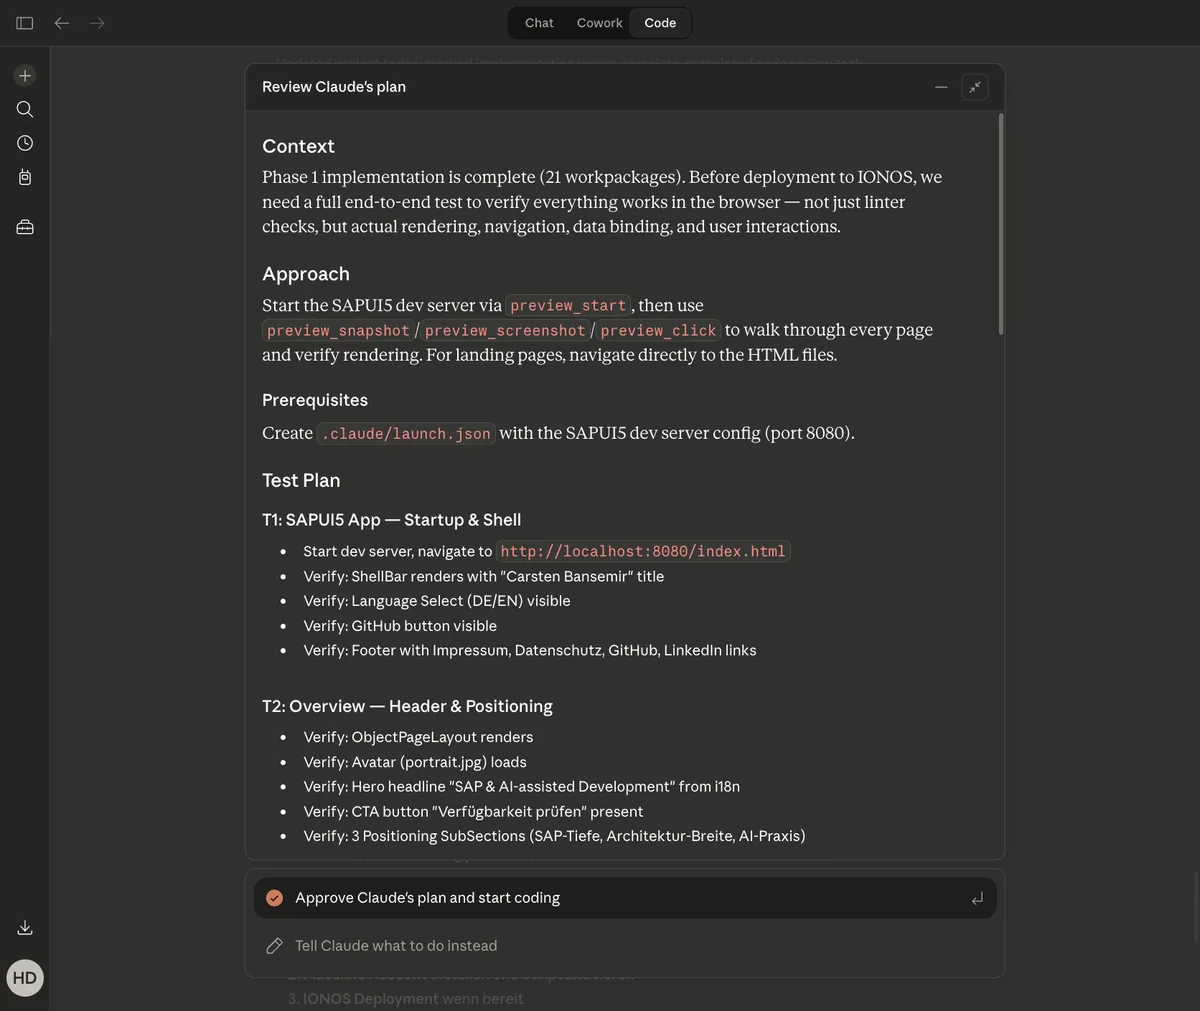Minimize the Review Claude's plan panel
This screenshot has height=1011, width=1200.
coord(941,87)
